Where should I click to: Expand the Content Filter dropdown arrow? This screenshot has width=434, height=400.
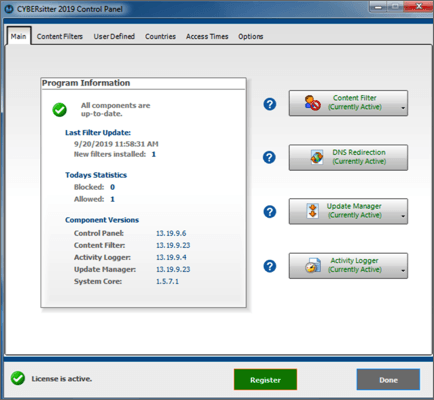pyautogui.click(x=403, y=108)
